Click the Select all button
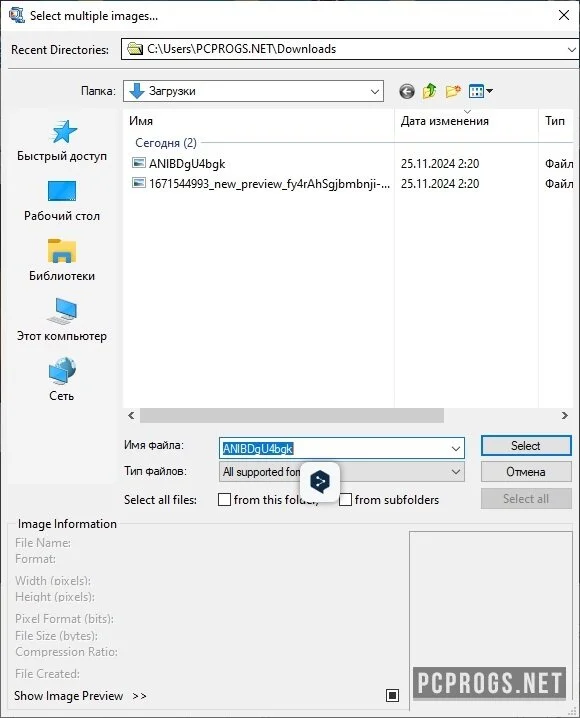Viewport: 580px width, 718px height. point(526,499)
